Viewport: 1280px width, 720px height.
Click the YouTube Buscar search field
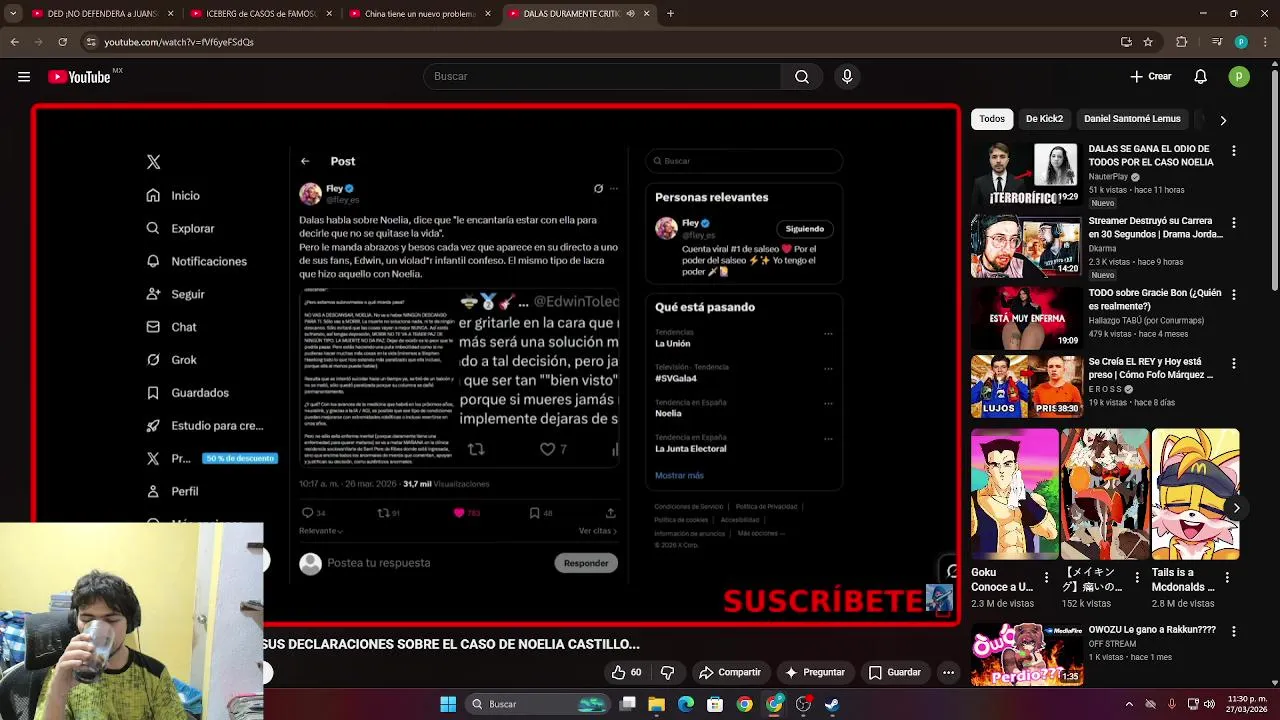[602, 77]
